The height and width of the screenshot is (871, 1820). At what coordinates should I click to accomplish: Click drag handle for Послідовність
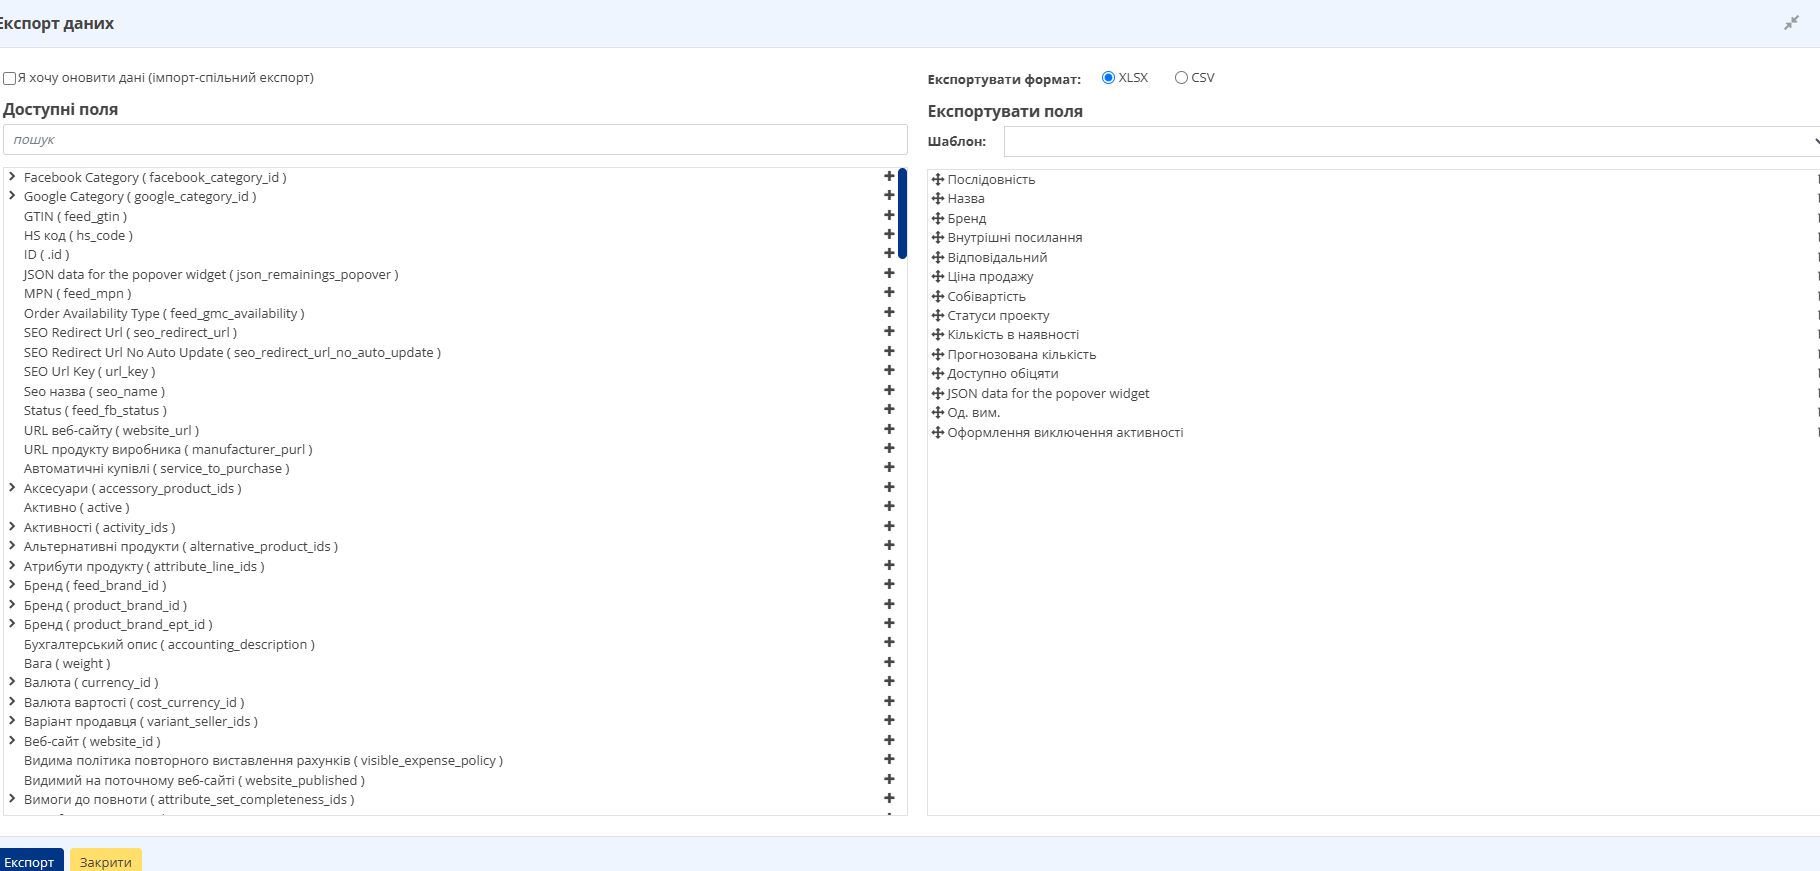[938, 180]
